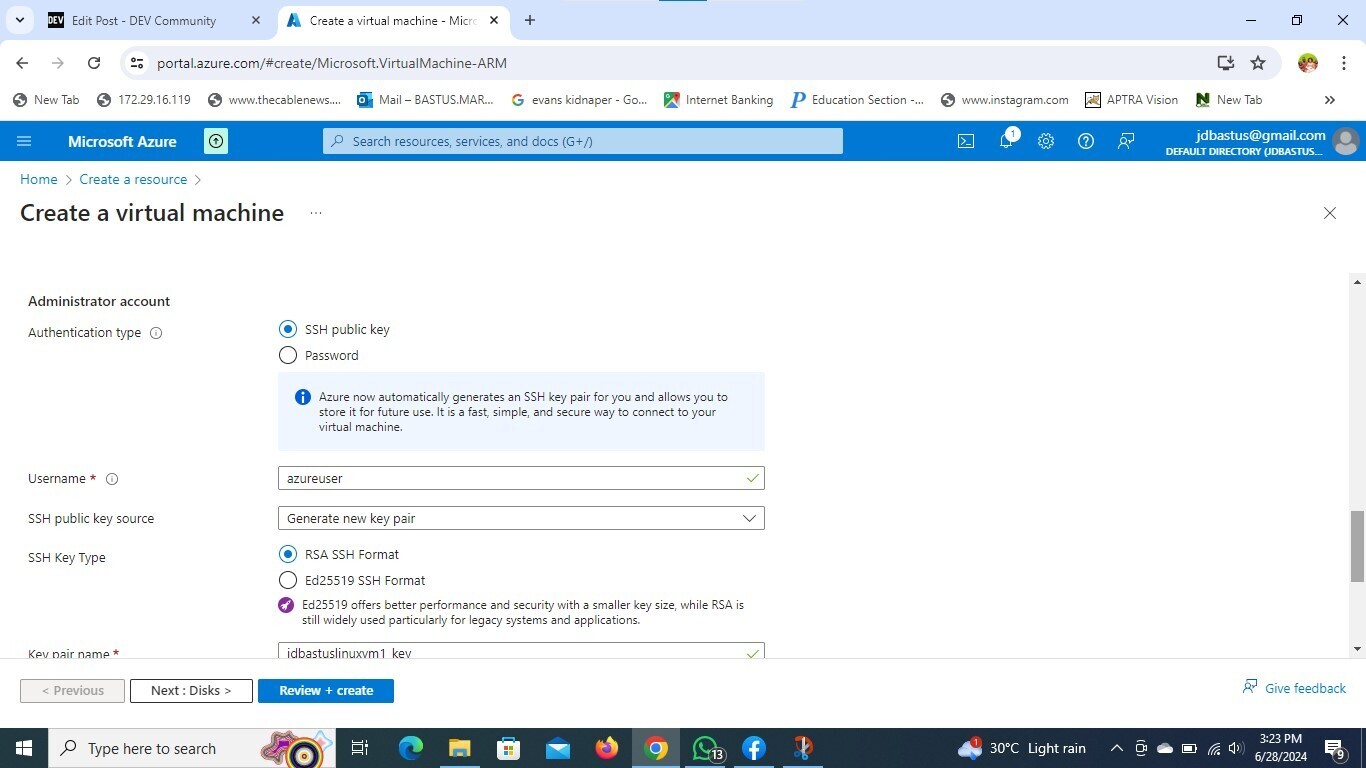1366x768 pixels.
Task: Open the Education Section bookmark
Action: [857, 100]
